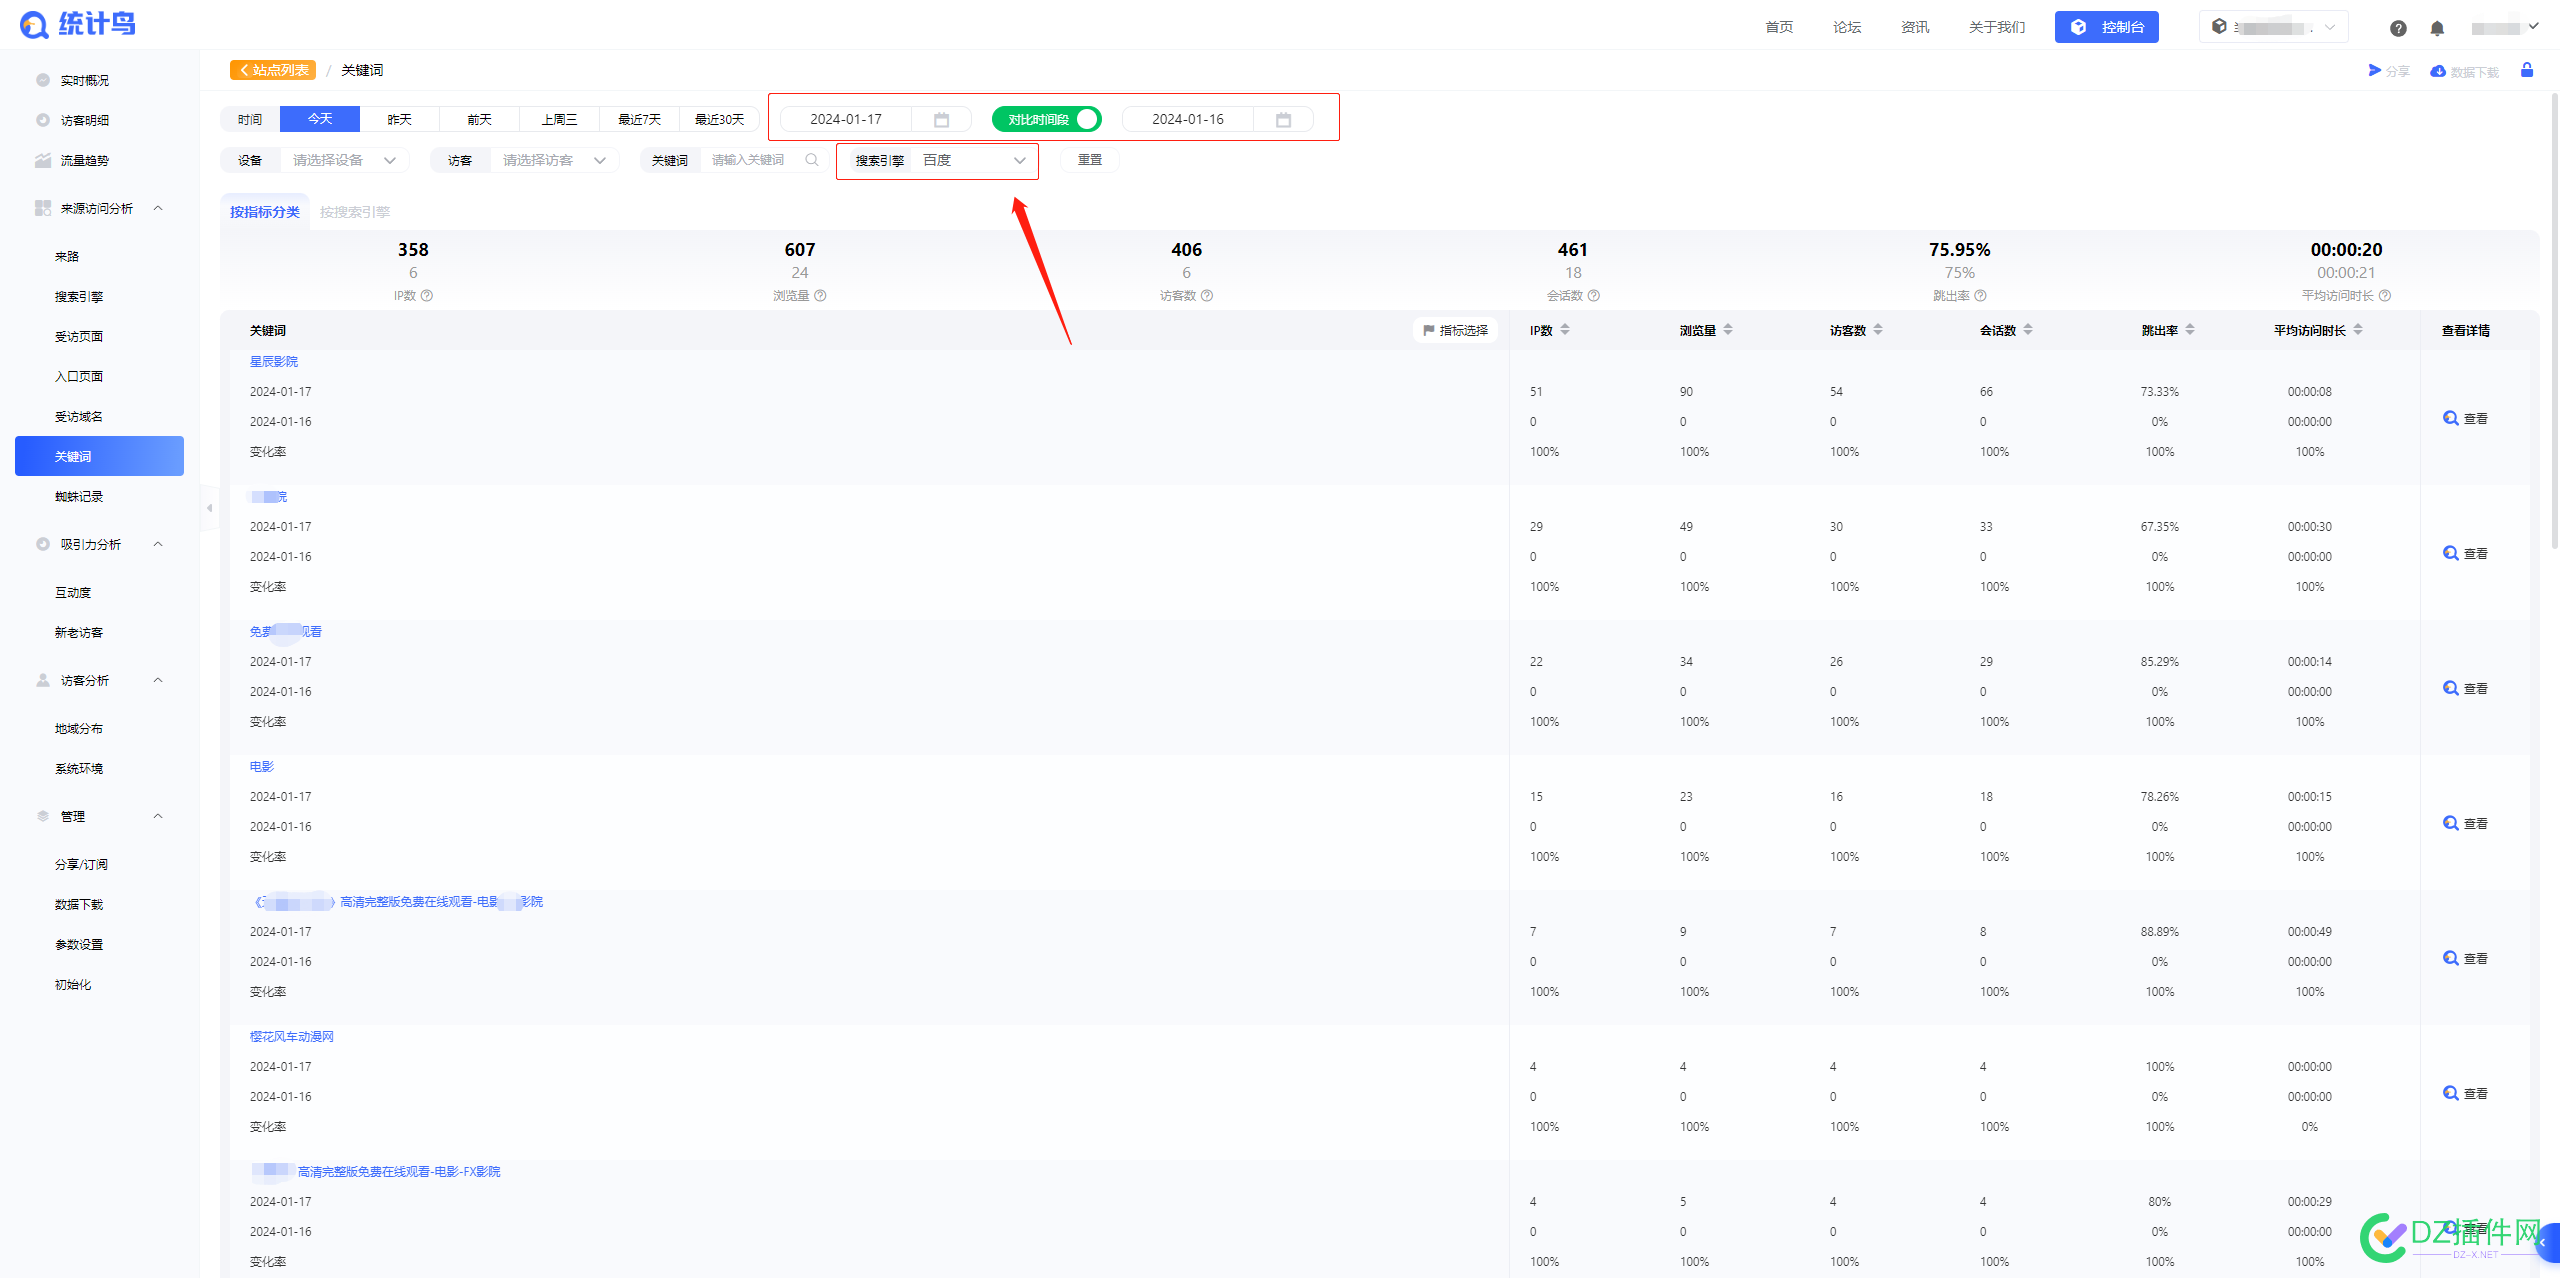Screen dimensions: 2560x1278
Task: Switch to 按指标分类 tab
Action: point(265,212)
